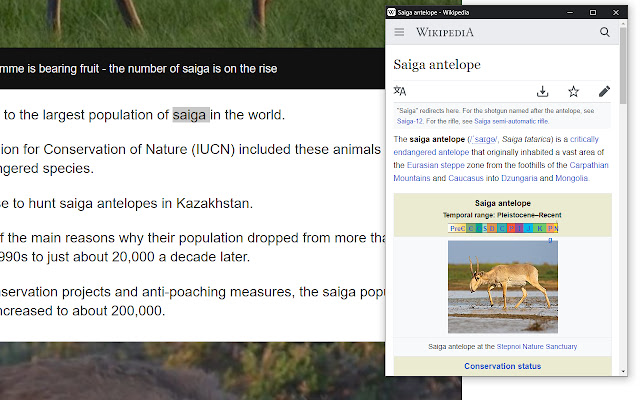The image size is (640, 400).
Task: Click the PreЄ Precambrian timeline segment
Action: click(457, 228)
